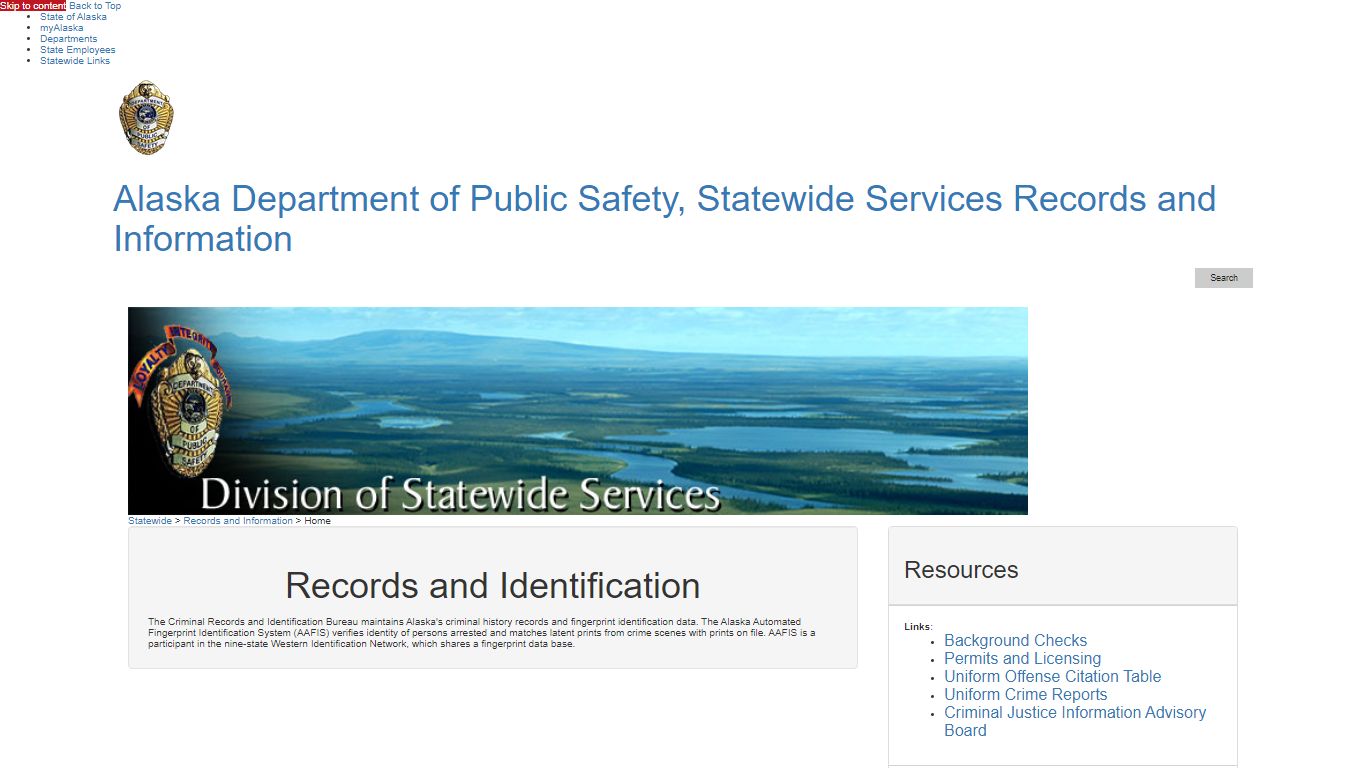Click the Division of Statewide Services banner image
The image size is (1366, 768).
click(578, 411)
